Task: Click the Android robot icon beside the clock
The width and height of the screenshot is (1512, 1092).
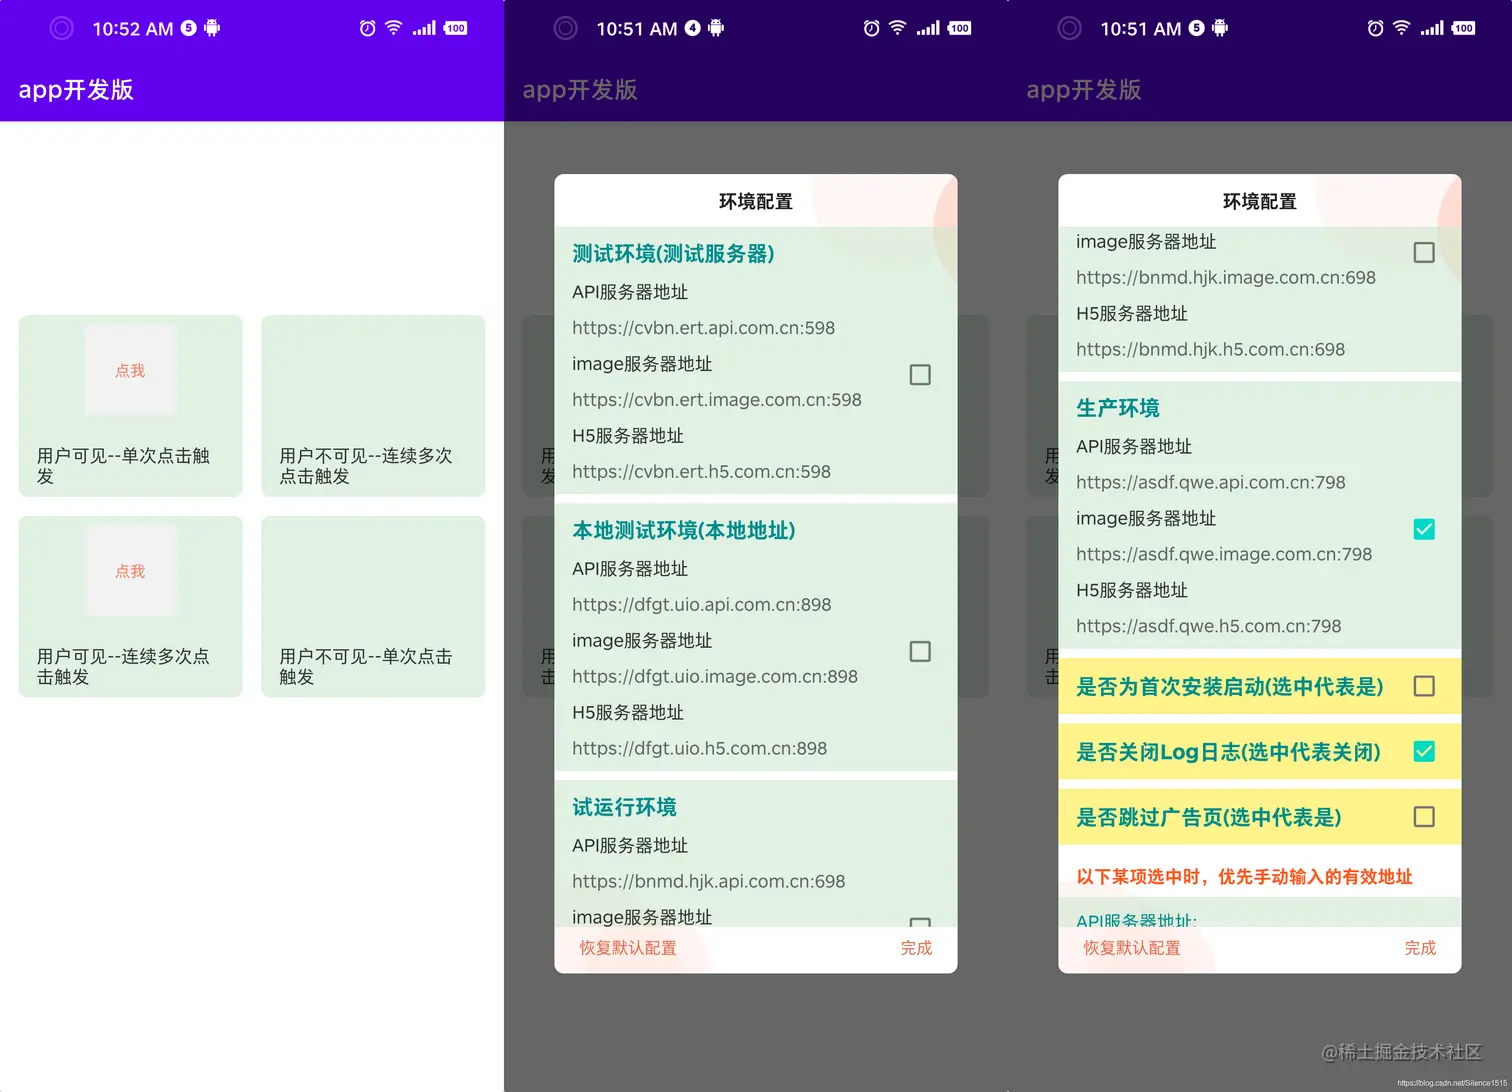Action: [x=211, y=28]
